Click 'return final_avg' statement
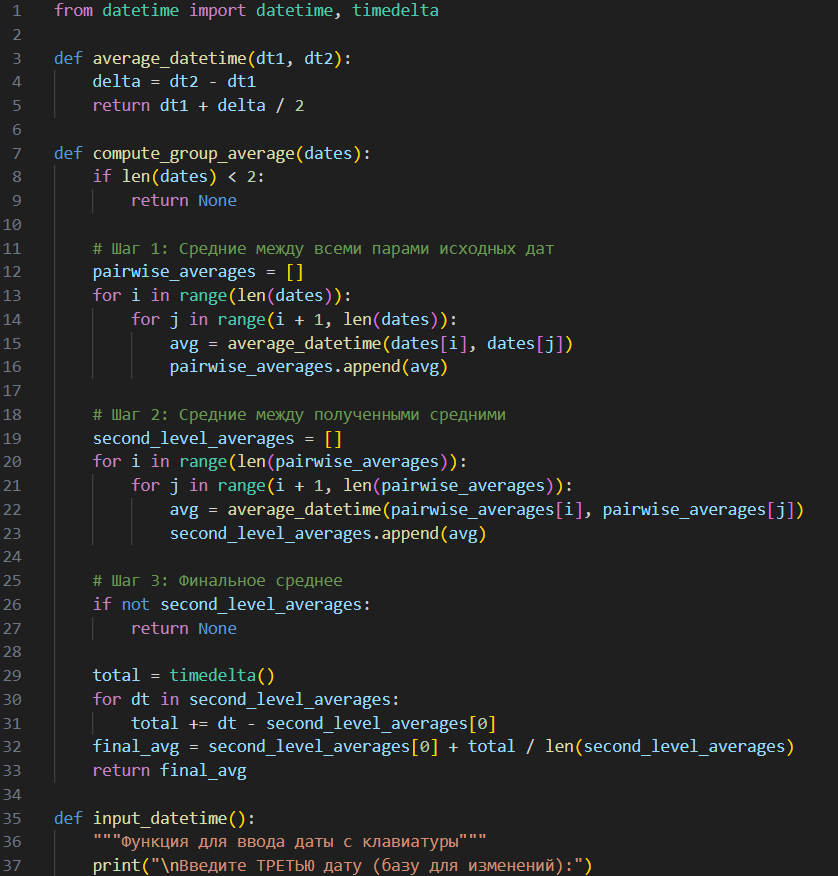Viewport: 838px width, 876px height. click(169, 771)
